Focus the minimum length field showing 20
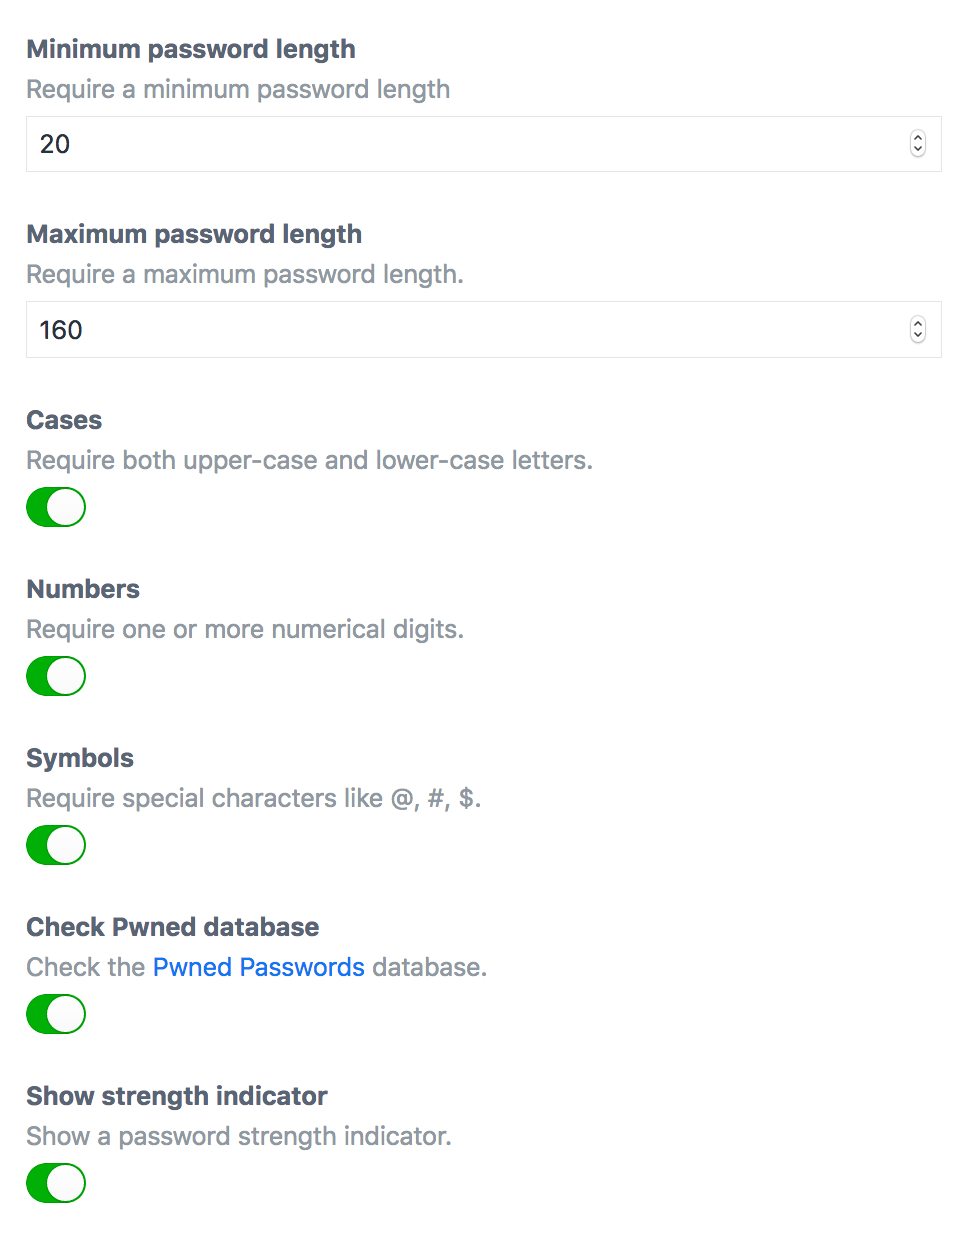974x1246 pixels. [x=484, y=144]
